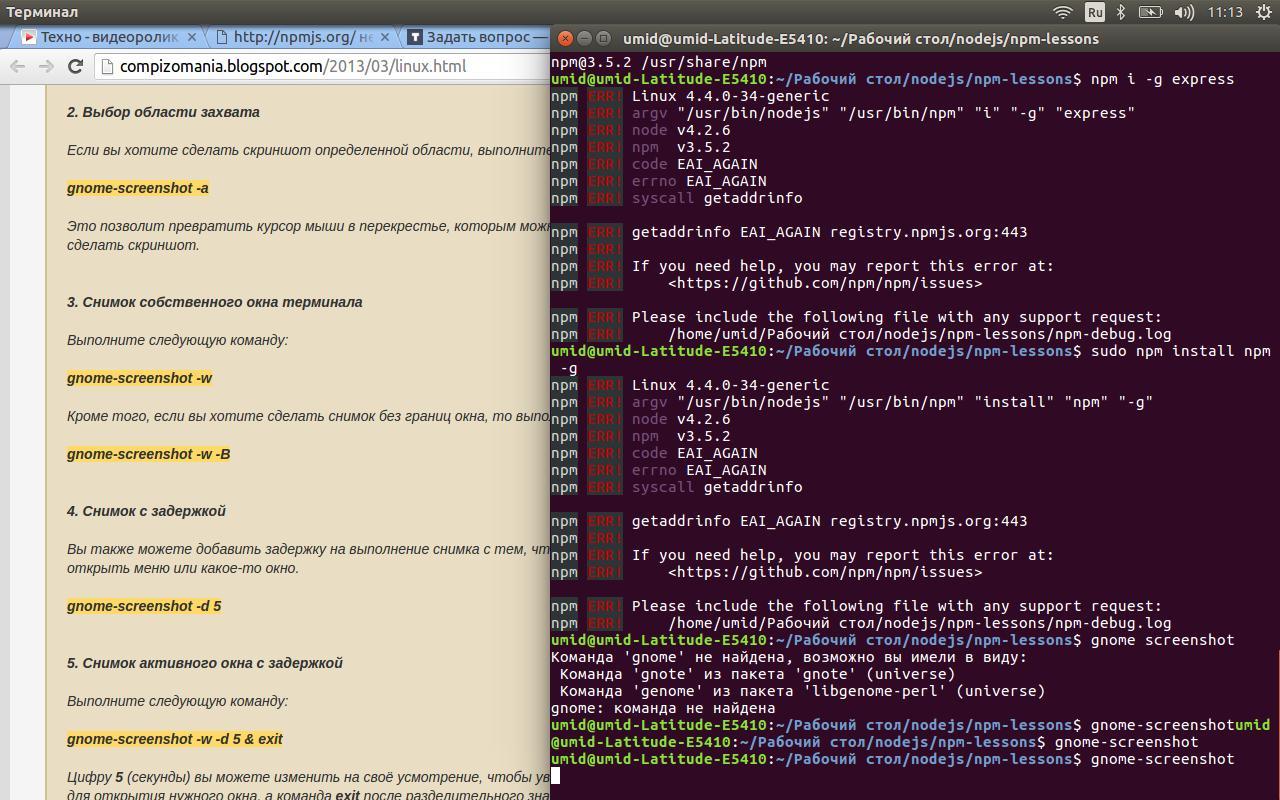
Task: Click the terminal cursor block on last line
Action: point(555,776)
